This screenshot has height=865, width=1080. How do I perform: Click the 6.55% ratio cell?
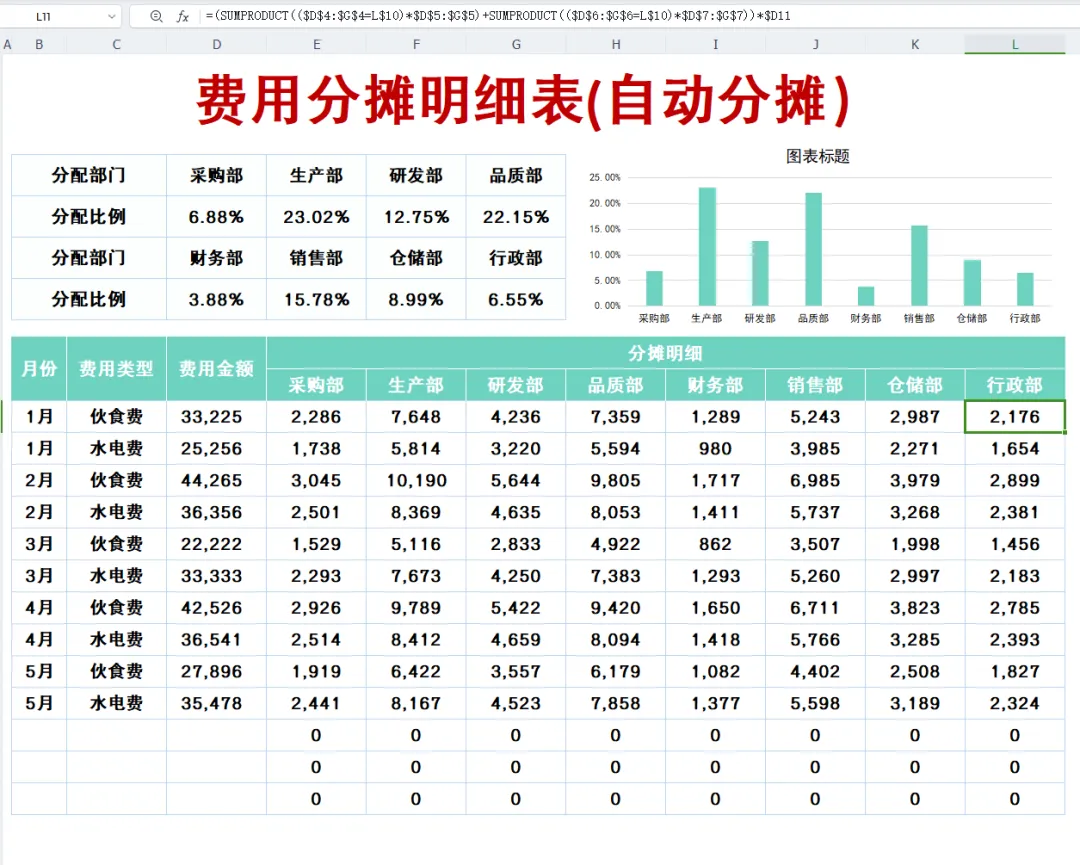tap(516, 300)
